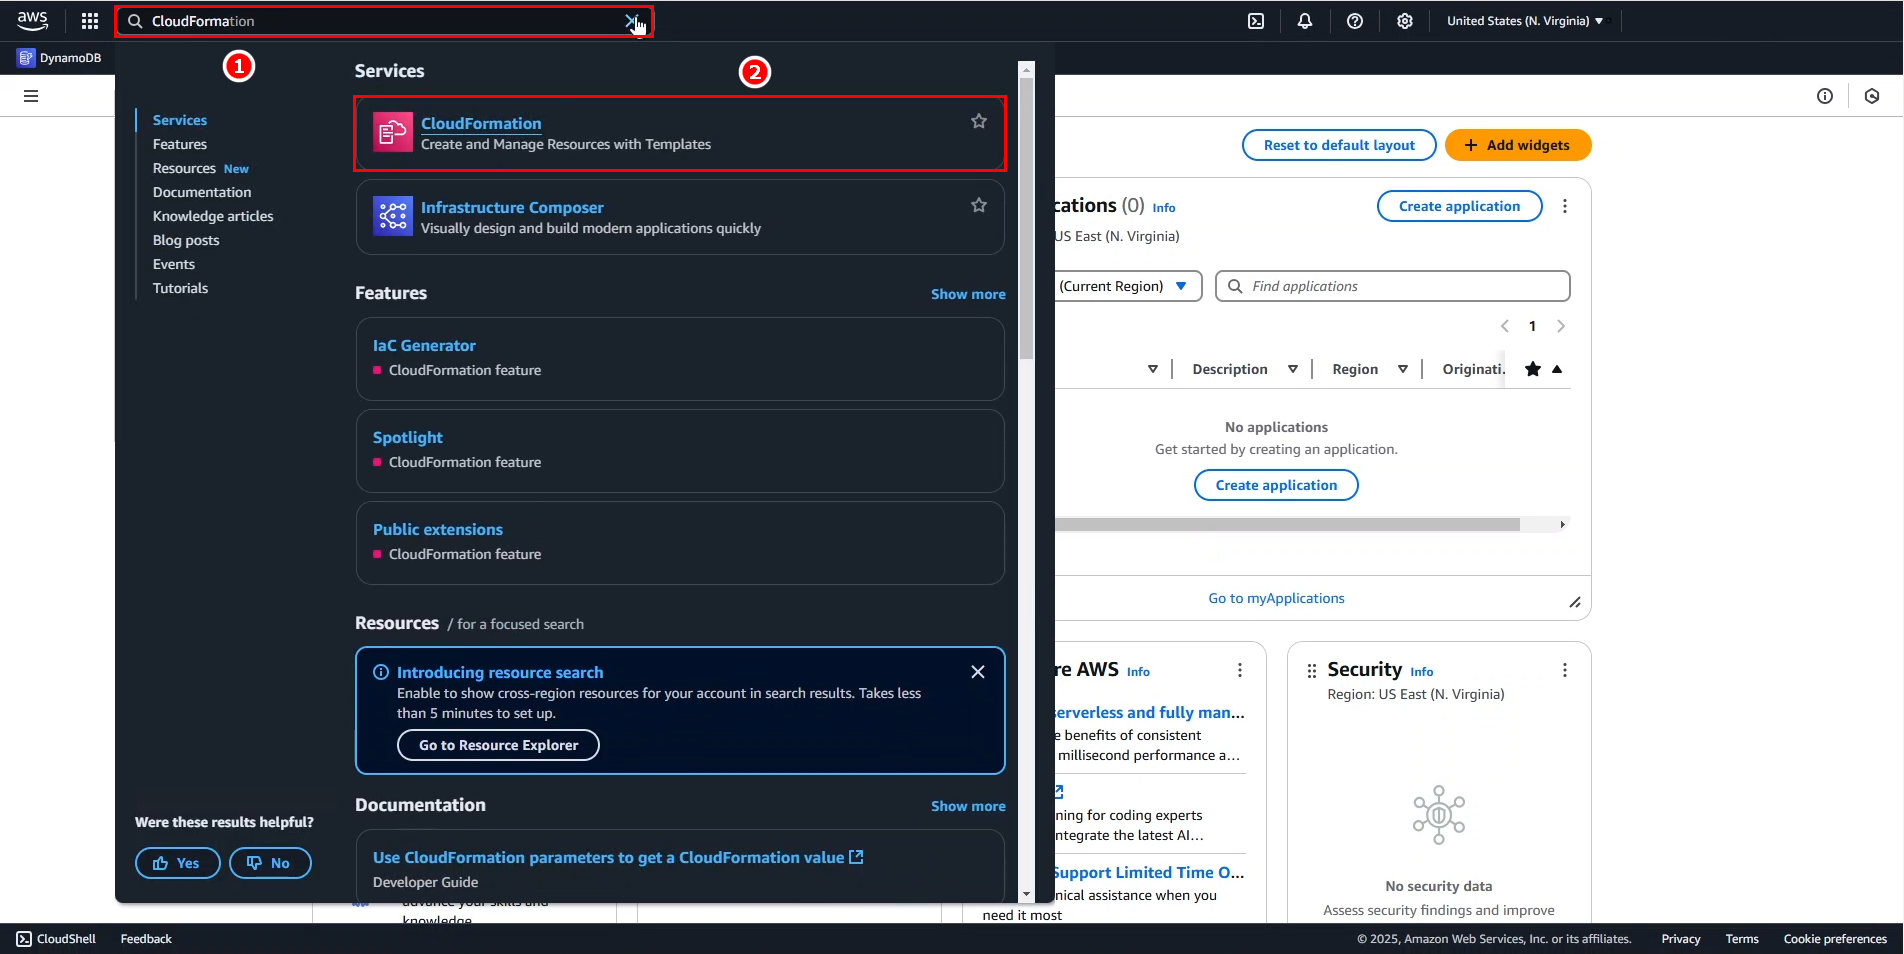Select the Knowledge articles category
Viewport: 1904px width, 954px height.
pyautogui.click(x=213, y=216)
